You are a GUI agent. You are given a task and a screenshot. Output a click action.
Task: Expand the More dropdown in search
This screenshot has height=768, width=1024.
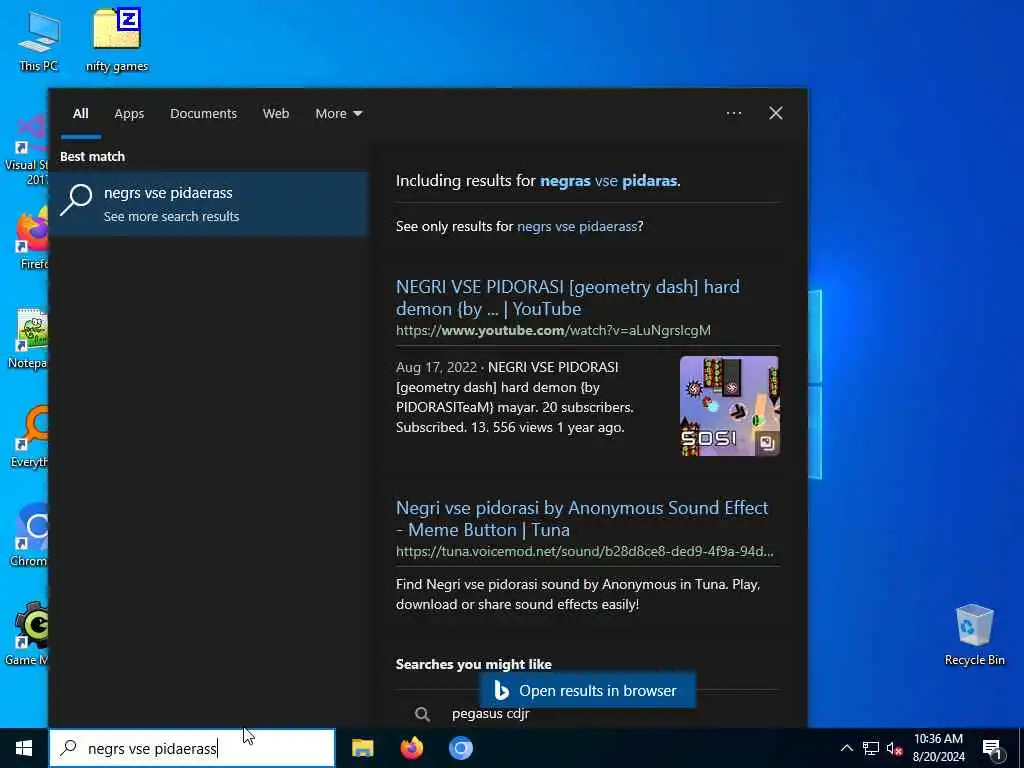click(338, 114)
